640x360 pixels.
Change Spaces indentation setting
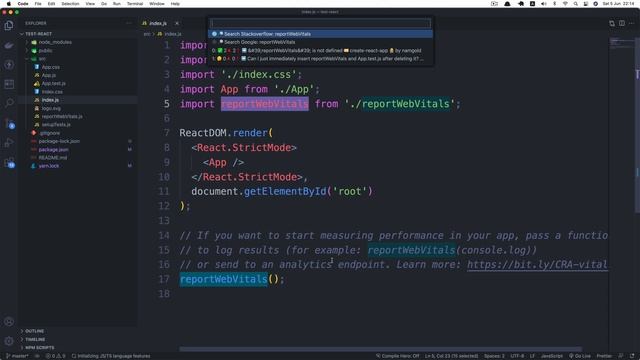coord(494,356)
